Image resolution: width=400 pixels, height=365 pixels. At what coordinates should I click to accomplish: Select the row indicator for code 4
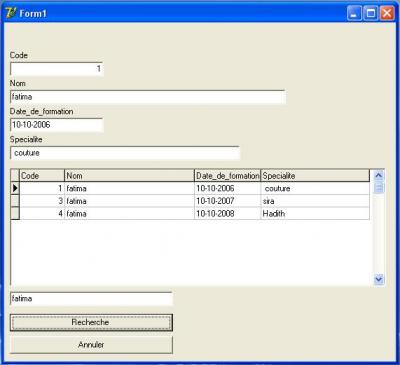pos(15,213)
